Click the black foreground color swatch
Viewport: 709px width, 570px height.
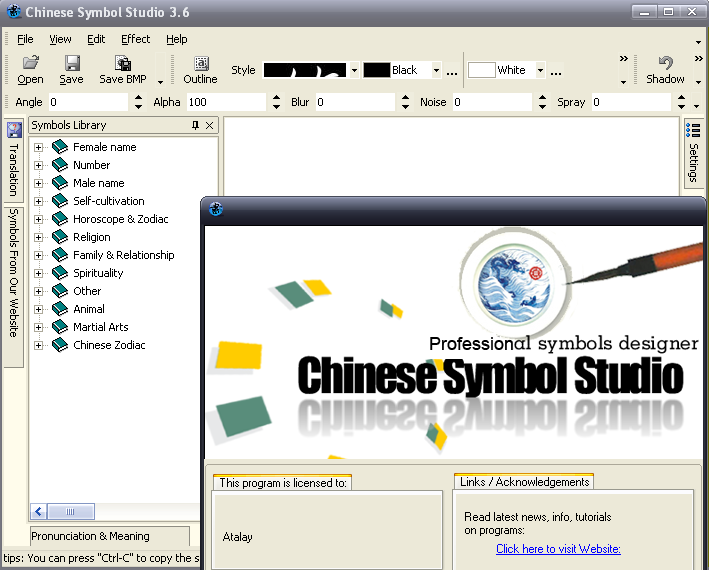[377, 70]
